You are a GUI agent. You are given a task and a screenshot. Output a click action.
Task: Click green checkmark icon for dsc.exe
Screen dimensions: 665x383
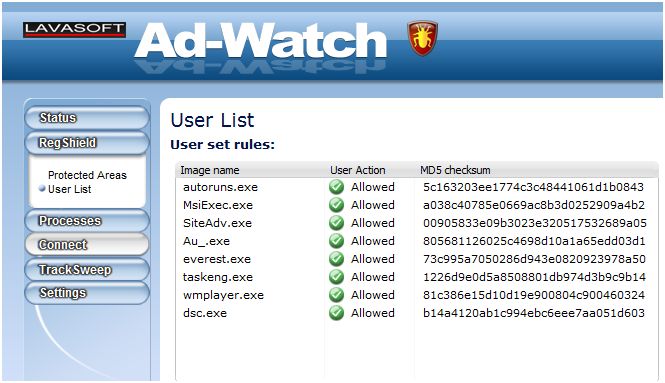336,313
